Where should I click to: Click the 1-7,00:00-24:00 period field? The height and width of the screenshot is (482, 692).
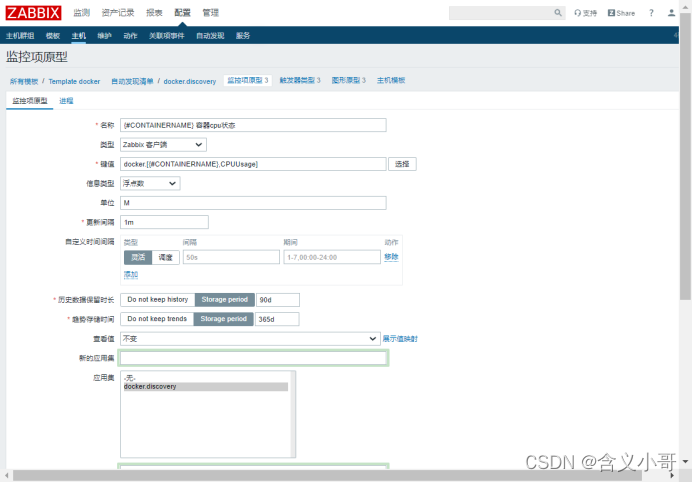point(332,257)
